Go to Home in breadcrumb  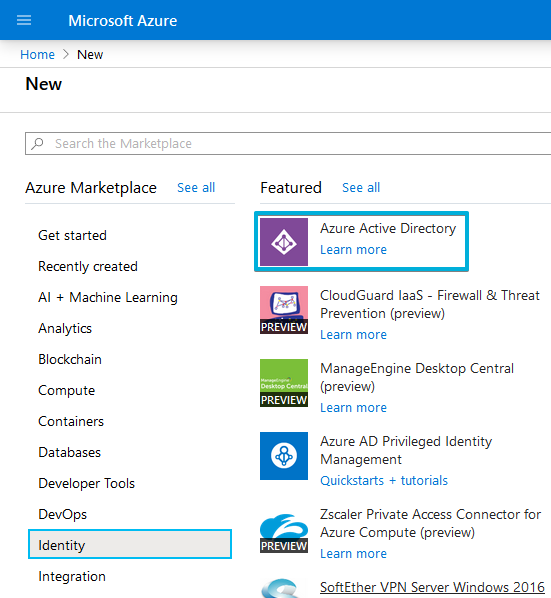[x=37, y=55]
